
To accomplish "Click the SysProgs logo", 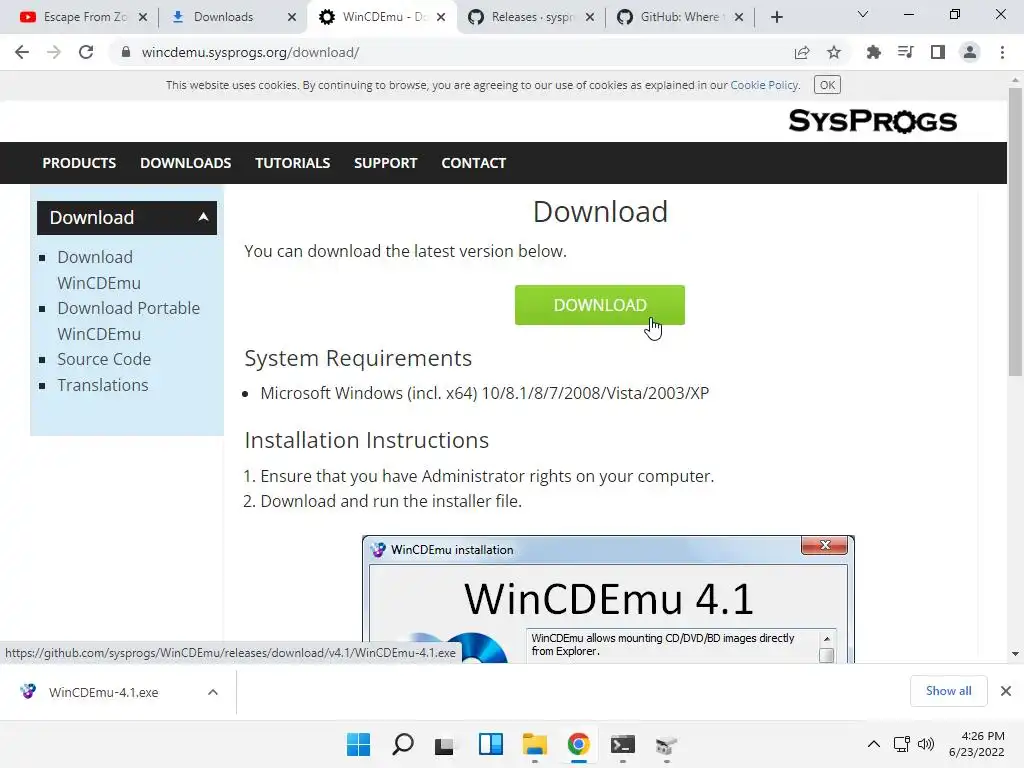I will pos(872,121).
